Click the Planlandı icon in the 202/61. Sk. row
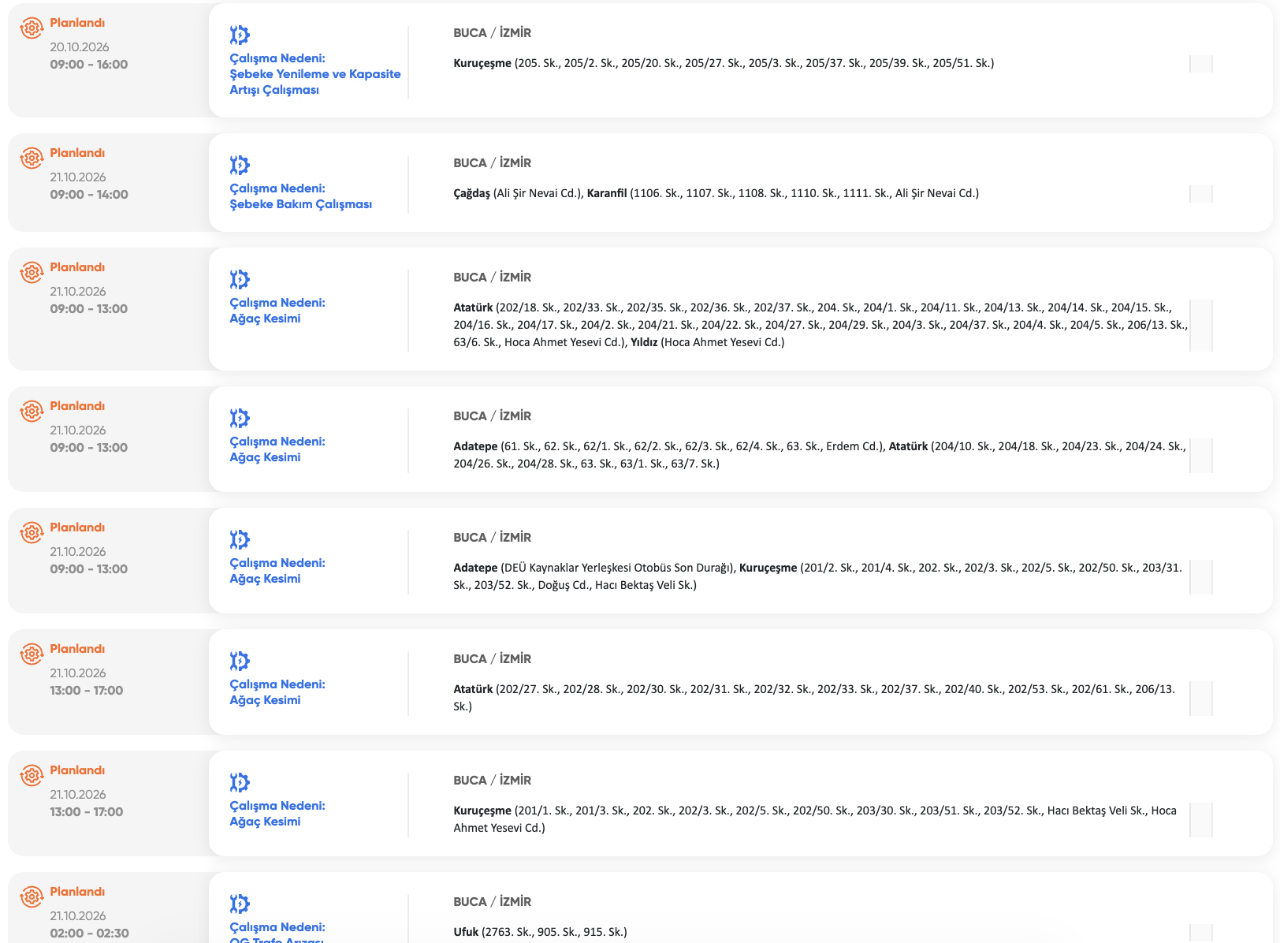This screenshot has width=1280, height=943. pyautogui.click(x=32, y=654)
